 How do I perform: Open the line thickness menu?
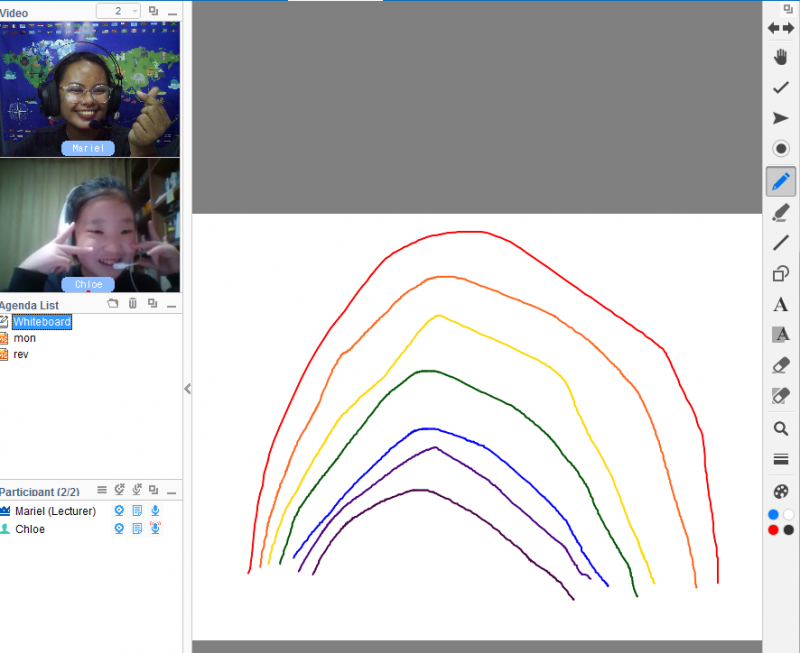781,459
